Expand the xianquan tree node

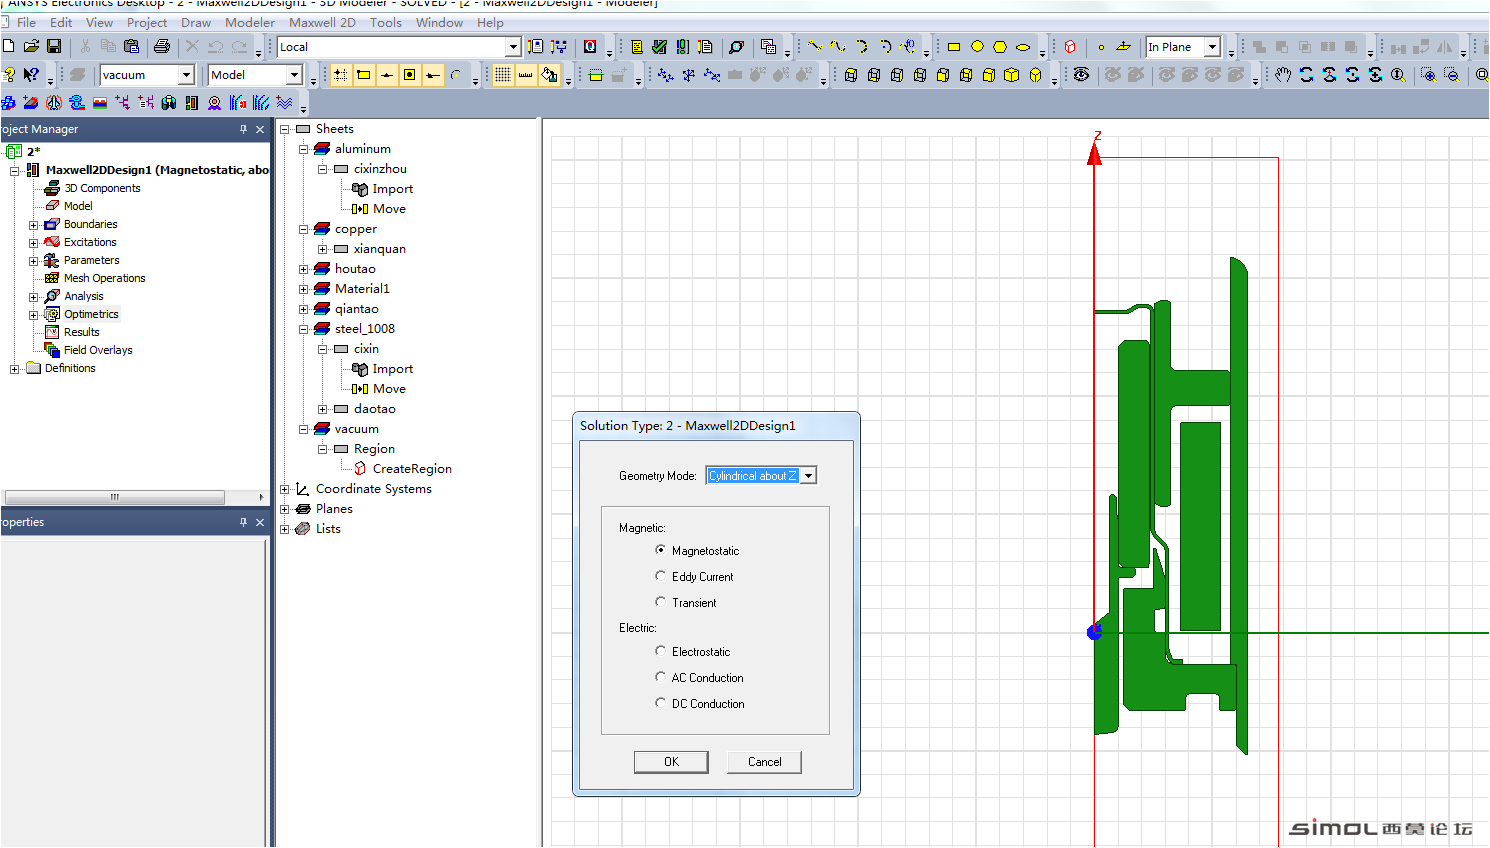[322, 249]
